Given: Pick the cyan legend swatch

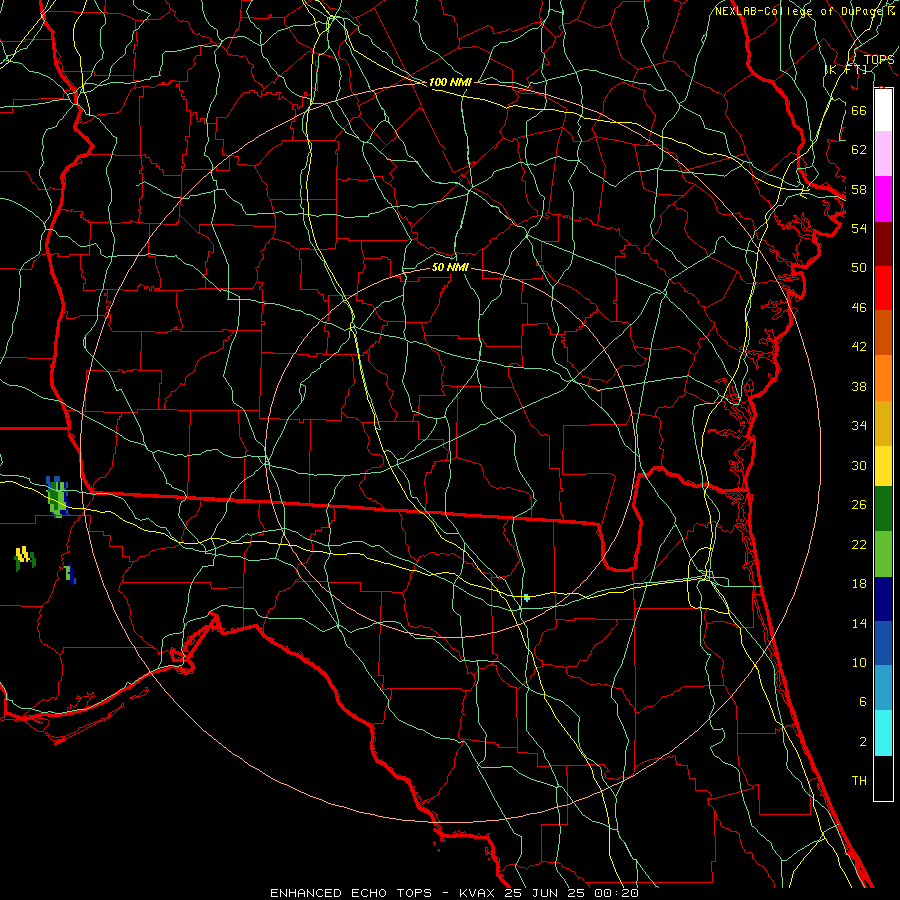Looking at the screenshot, I should (x=883, y=733).
